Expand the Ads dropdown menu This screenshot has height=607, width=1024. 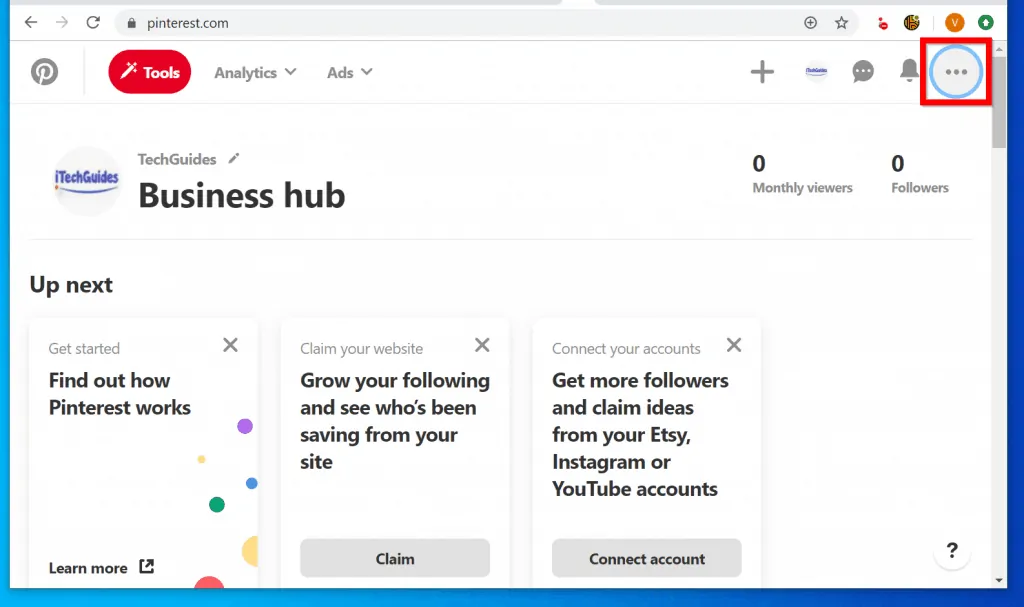[x=349, y=72]
